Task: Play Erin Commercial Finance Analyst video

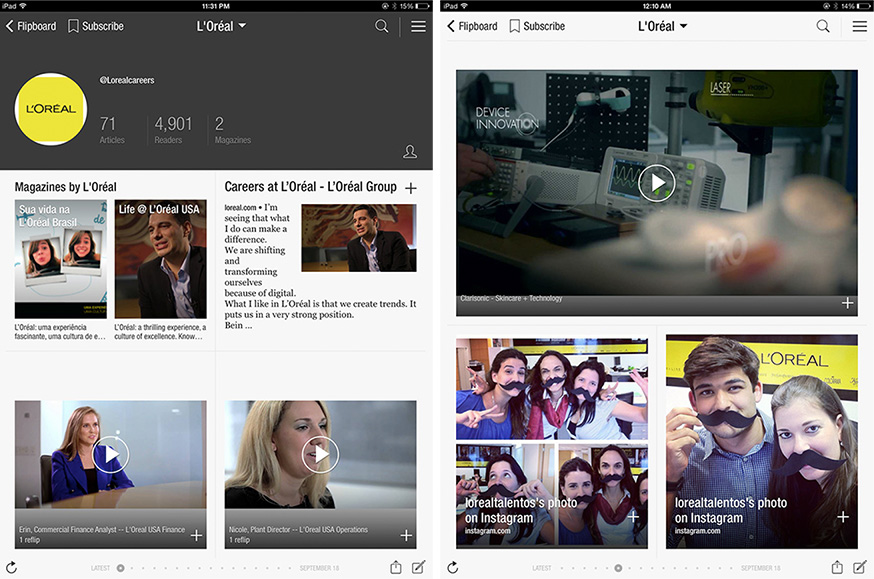Action: click(110, 455)
